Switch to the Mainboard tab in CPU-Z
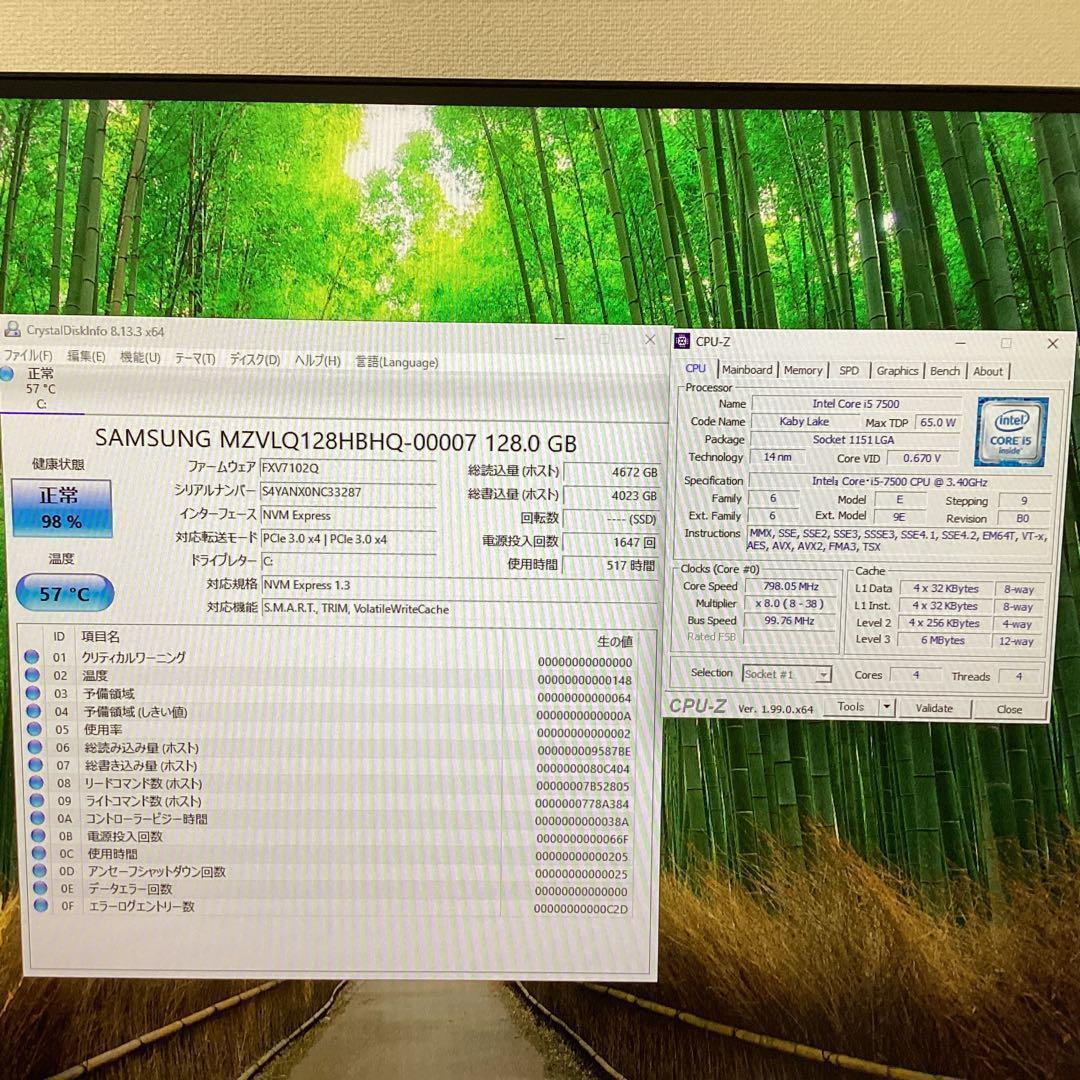1080x1080 pixels. click(747, 370)
